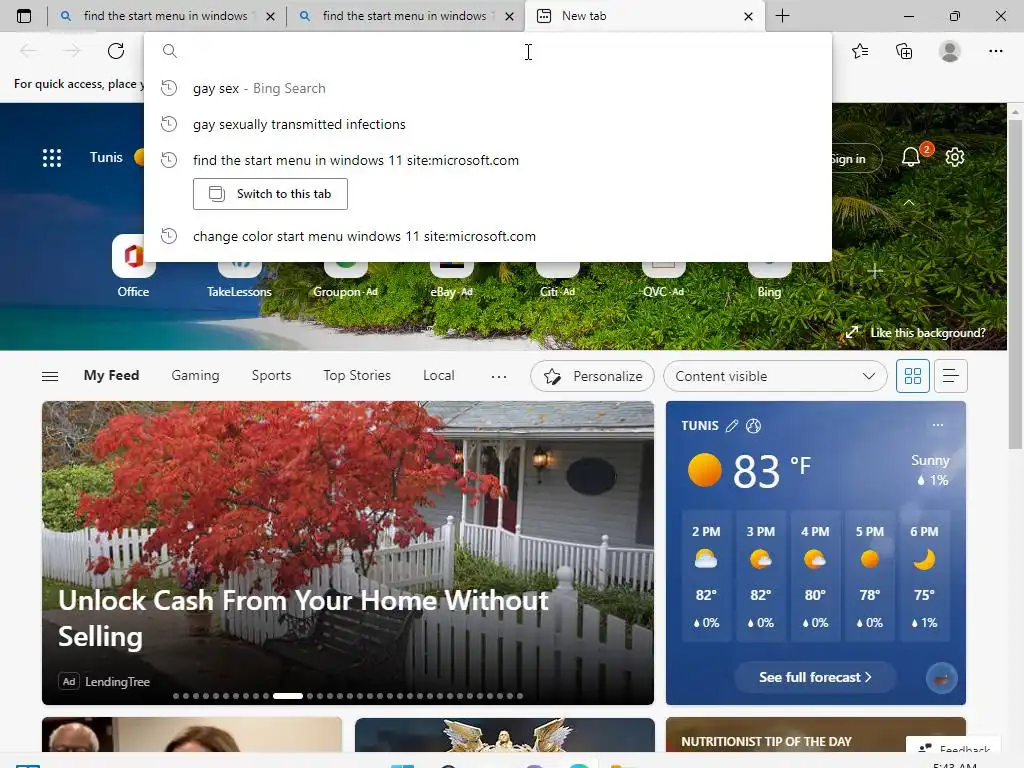This screenshot has width=1024, height=768.
Task: Expand background with the arrows icon
Action: coord(852,332)
